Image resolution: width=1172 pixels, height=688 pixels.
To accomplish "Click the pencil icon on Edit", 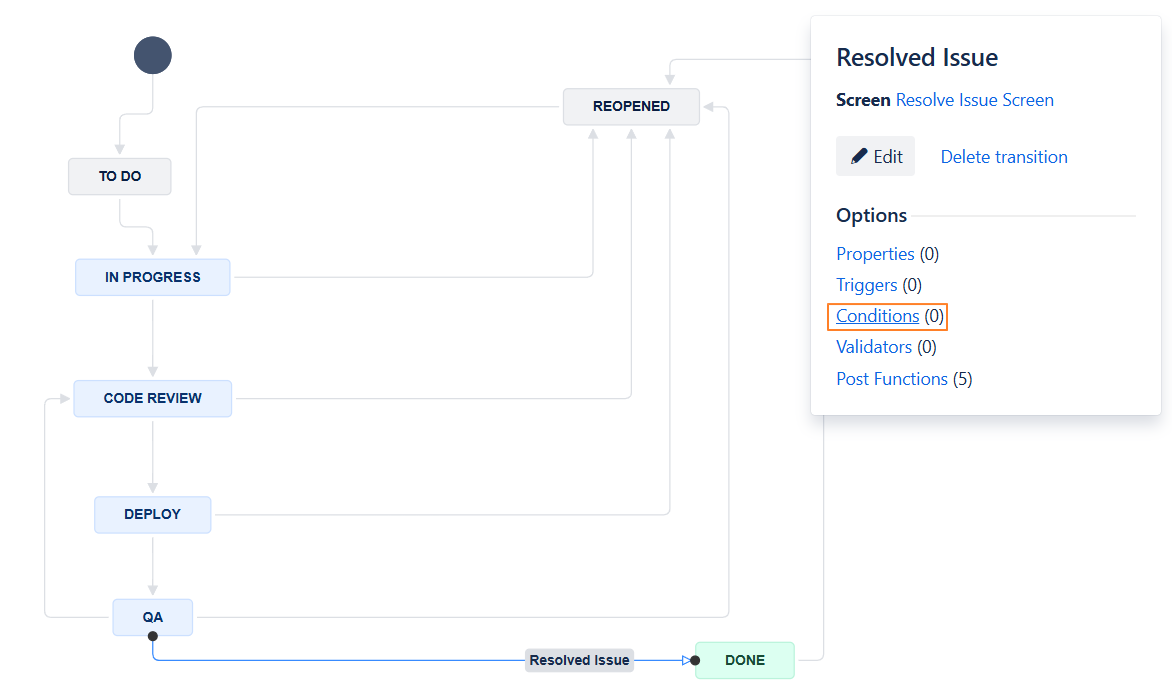I will [x=859, y=157].
